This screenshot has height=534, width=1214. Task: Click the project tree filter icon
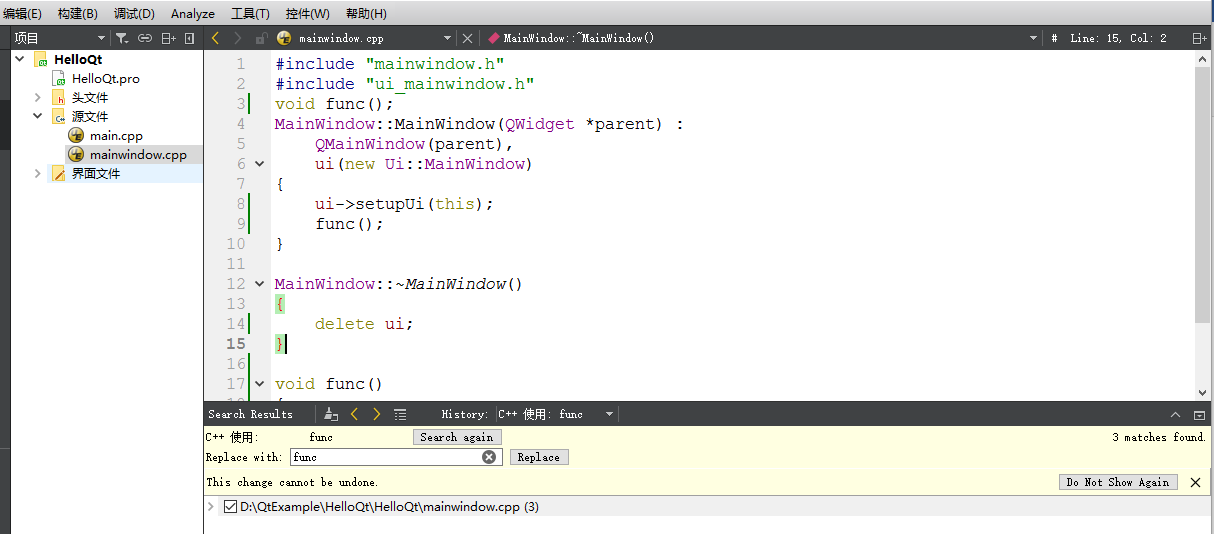tap(121, 38)
